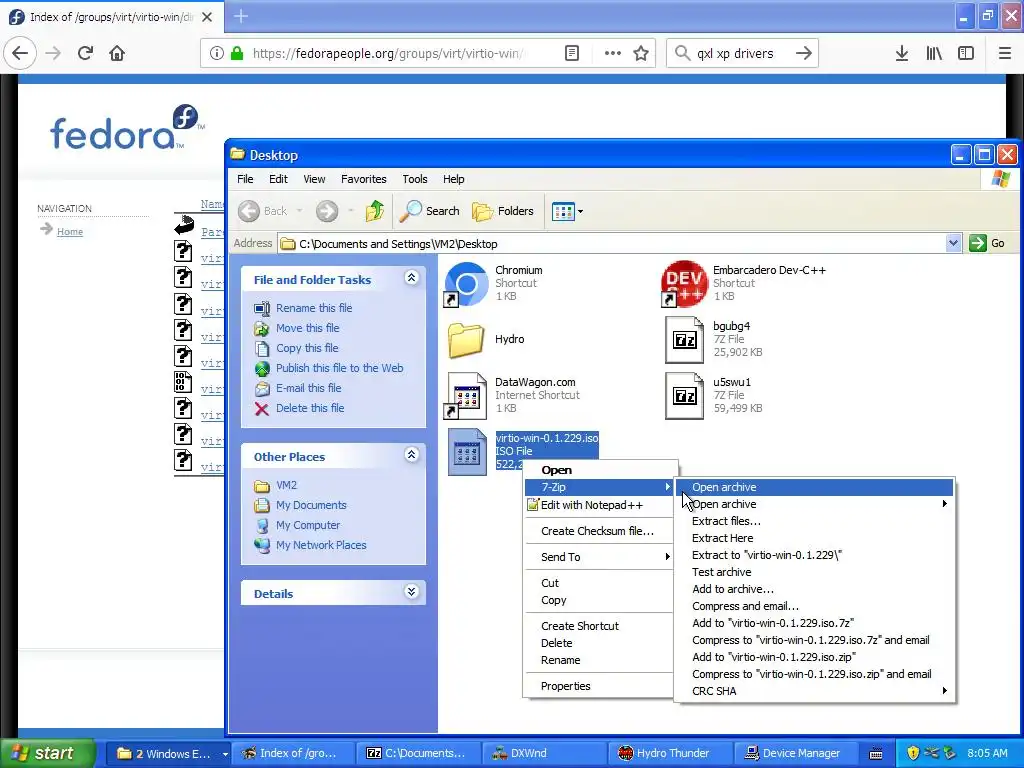Close the Index of /groups tab
Image resolution: width=1024 pixels, height=768 pixels.
click(x=207, y=17)
